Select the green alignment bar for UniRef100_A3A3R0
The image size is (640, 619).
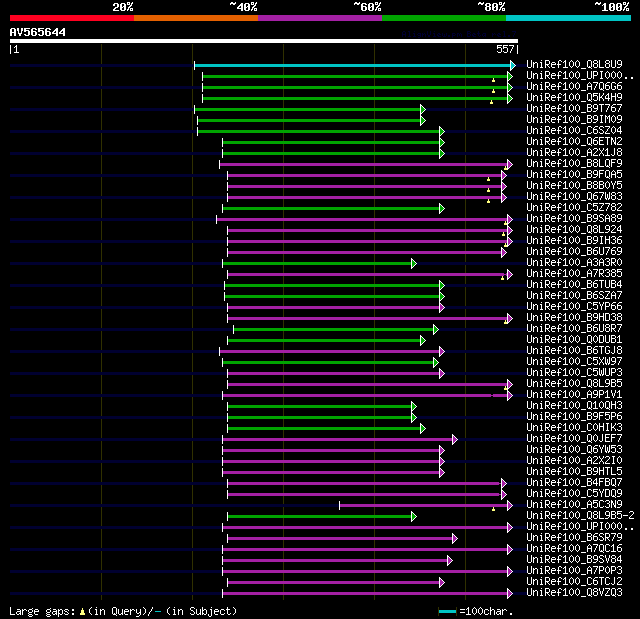click(x=320, y=264)
